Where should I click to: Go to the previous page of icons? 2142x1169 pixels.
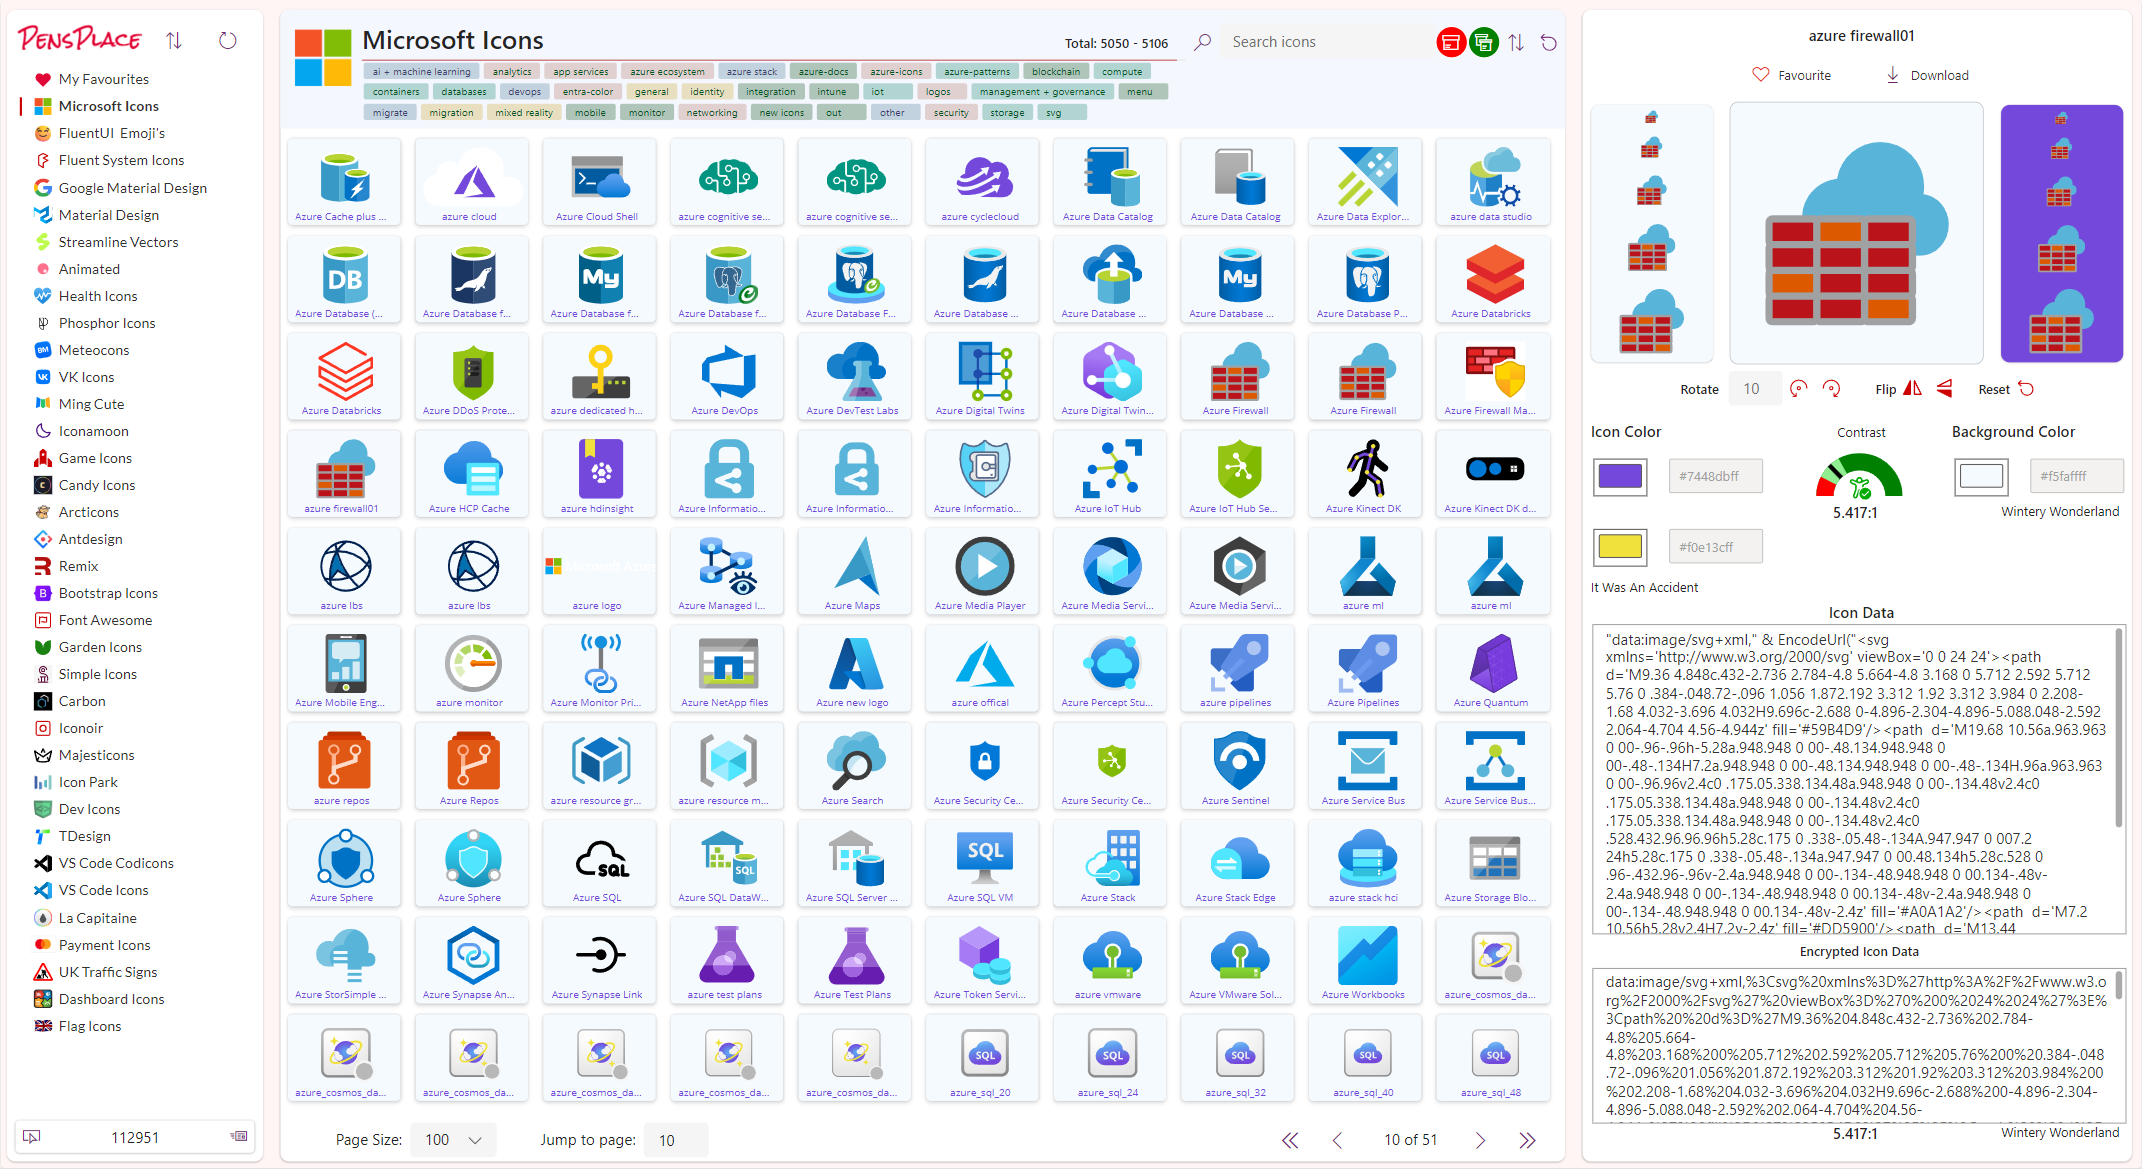pyautogui.click(x=1337, y=1140)
